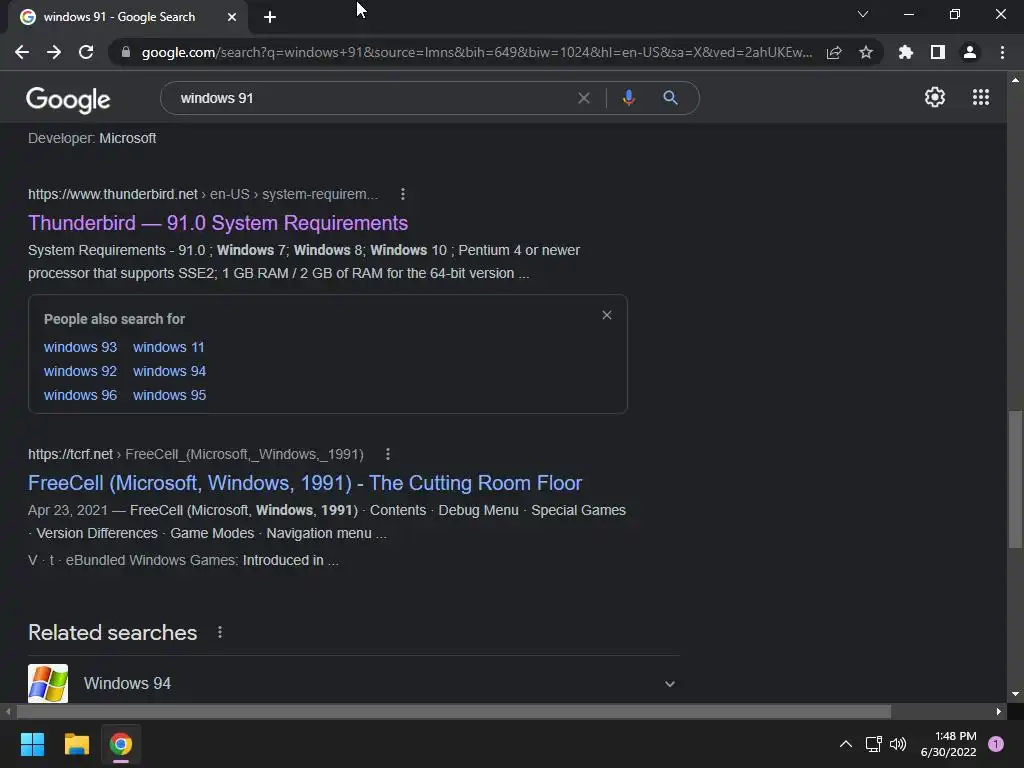Open Google quick settings gear
This screenshot has height=768, width=1024.
point(935,97)
